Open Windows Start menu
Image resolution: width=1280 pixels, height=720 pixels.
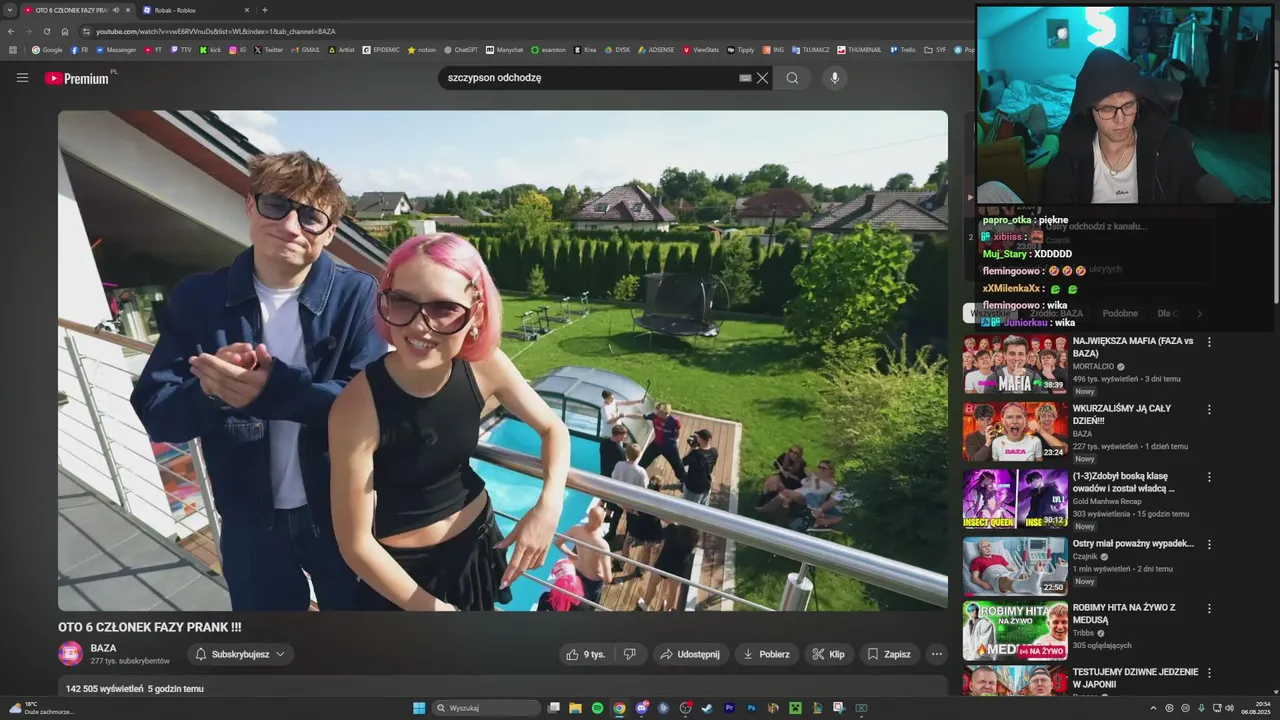pos(419,708)
